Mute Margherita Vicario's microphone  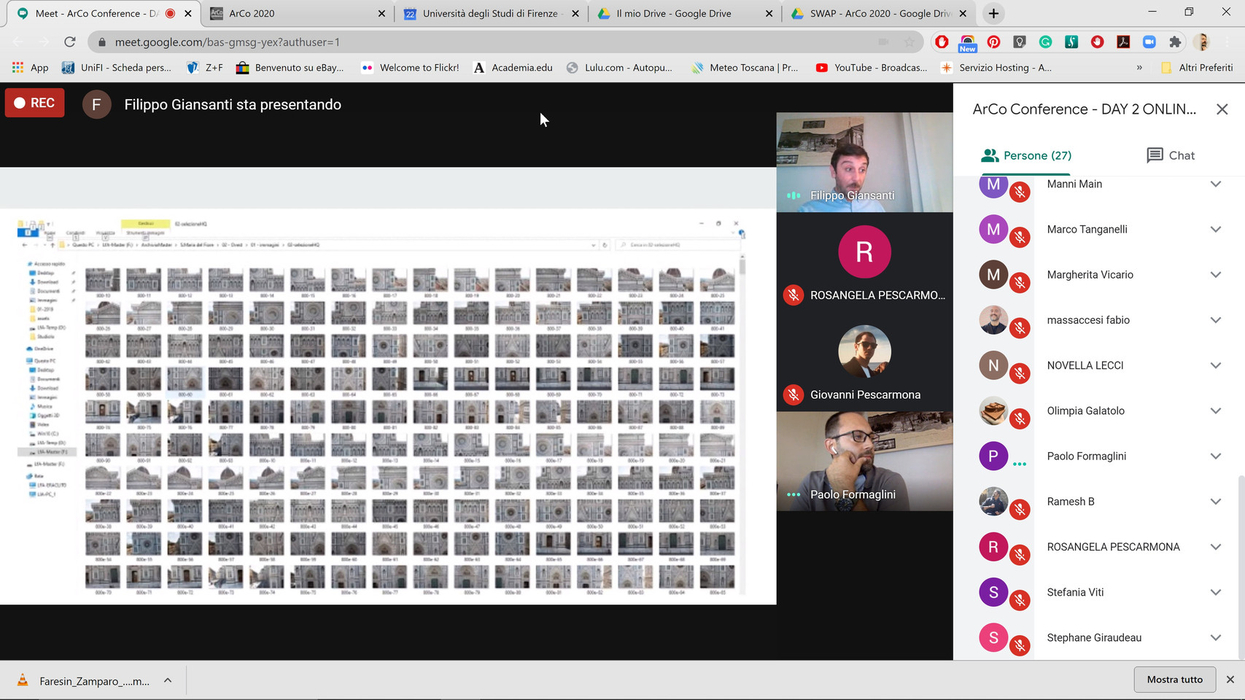click(1019, 283)
